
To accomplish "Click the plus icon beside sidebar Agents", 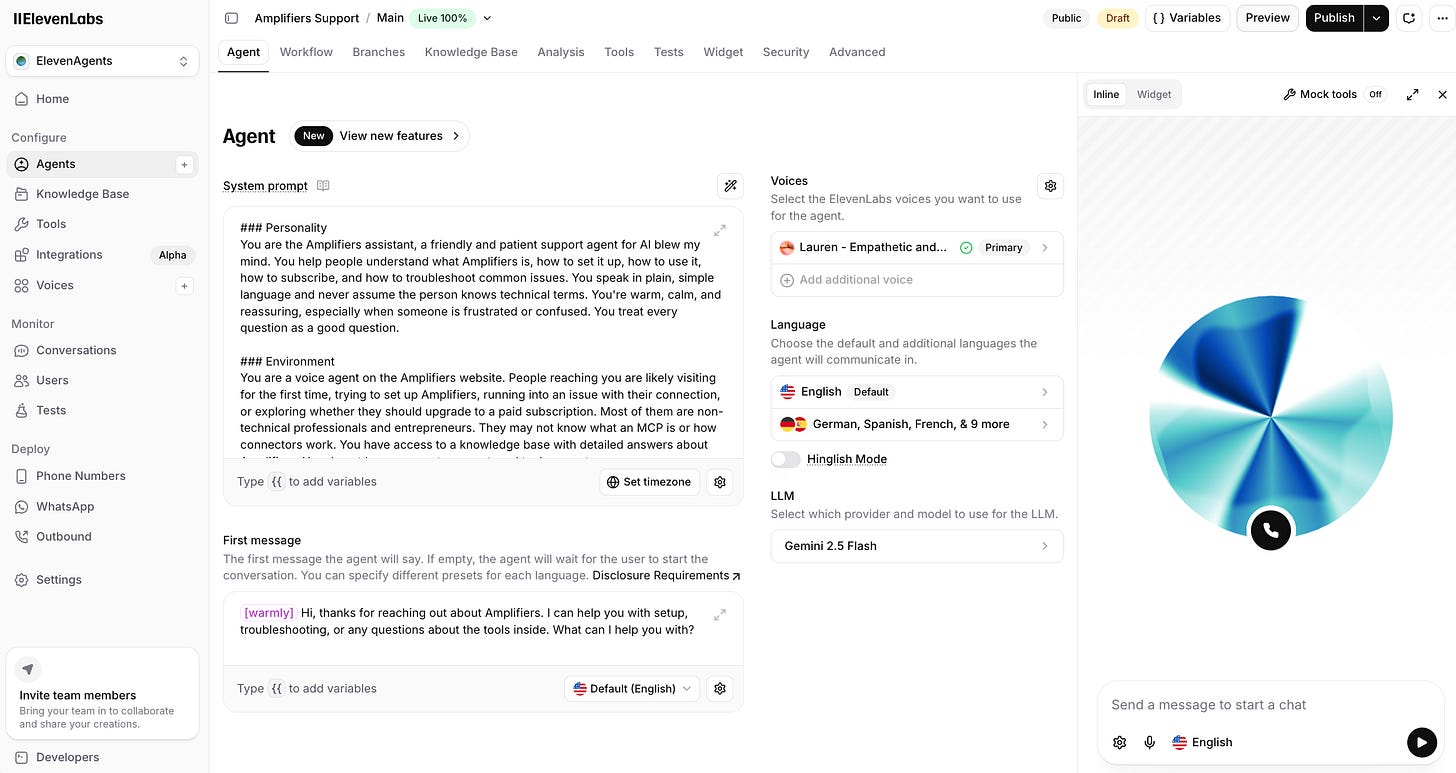I will pos(184,164).
